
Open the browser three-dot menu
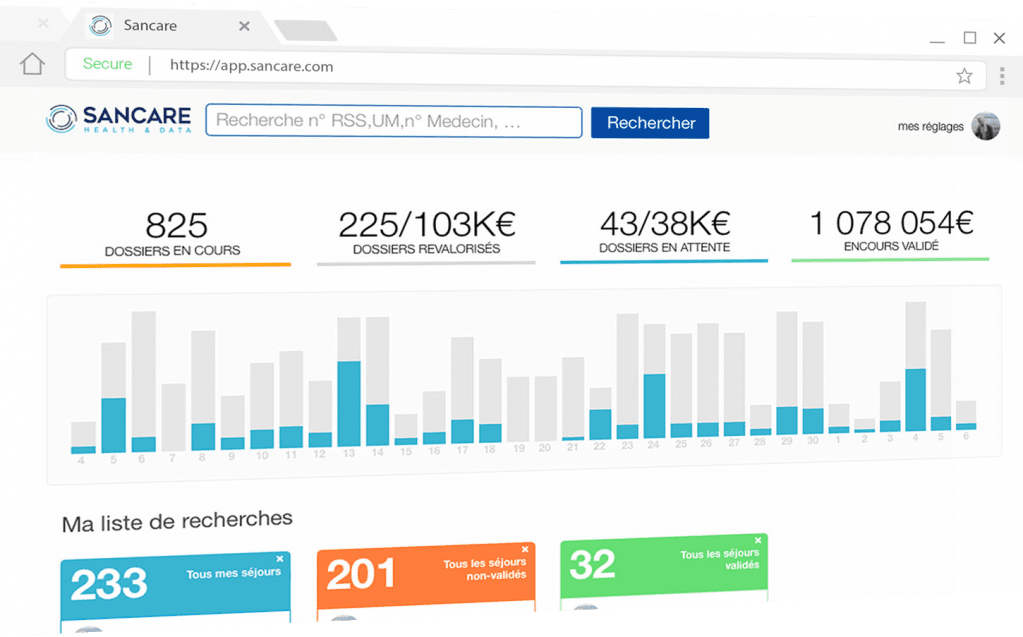click(1002, 76)
